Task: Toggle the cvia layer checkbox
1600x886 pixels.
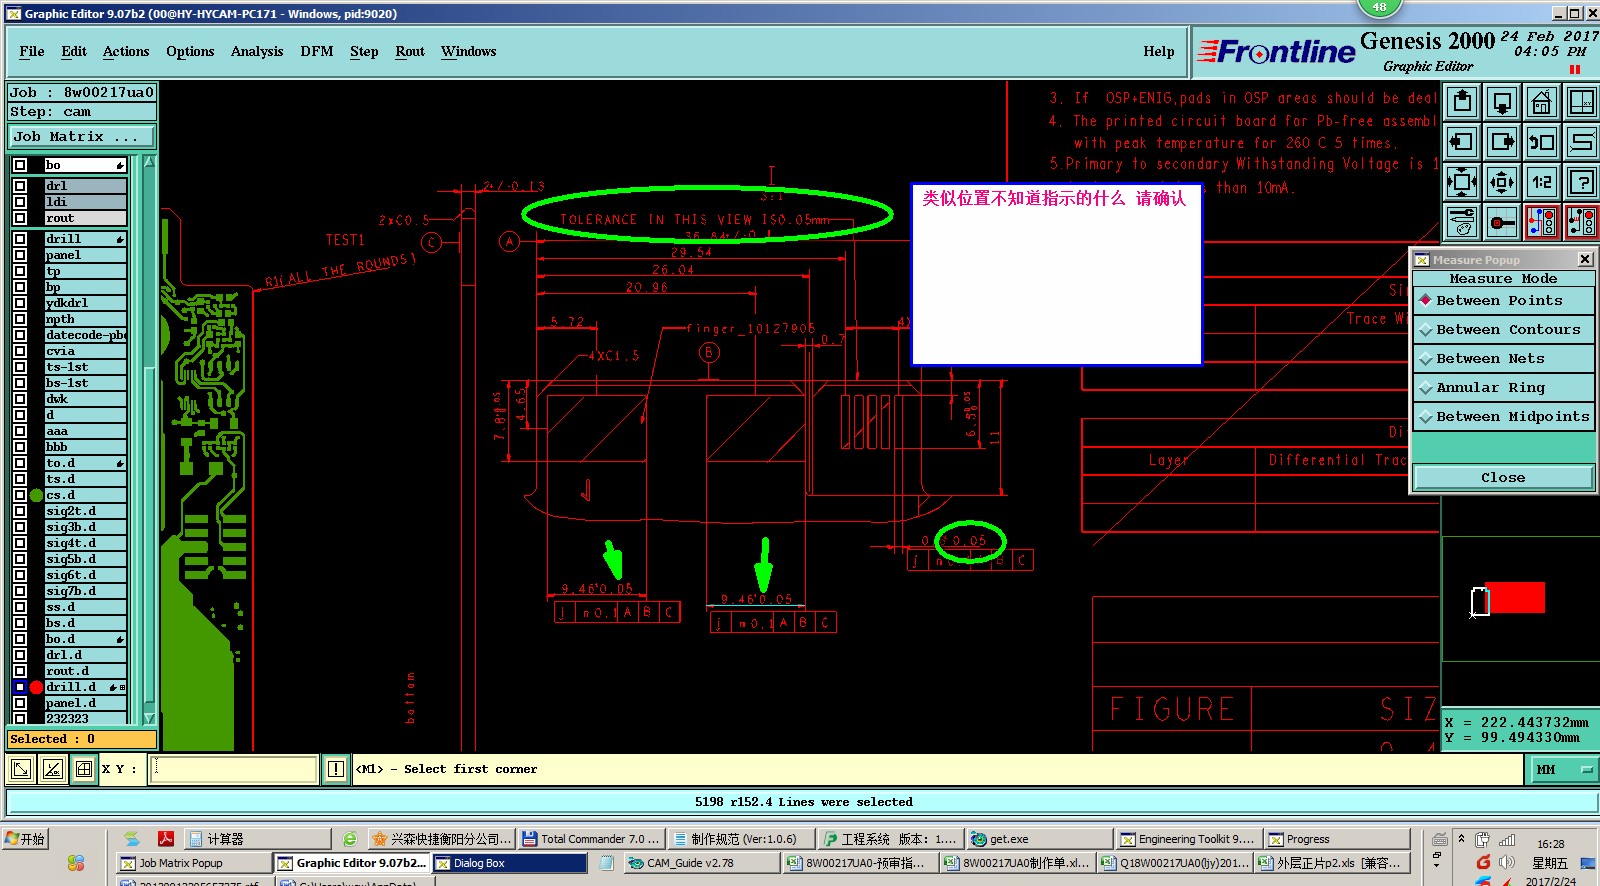Action: [20, 351]
